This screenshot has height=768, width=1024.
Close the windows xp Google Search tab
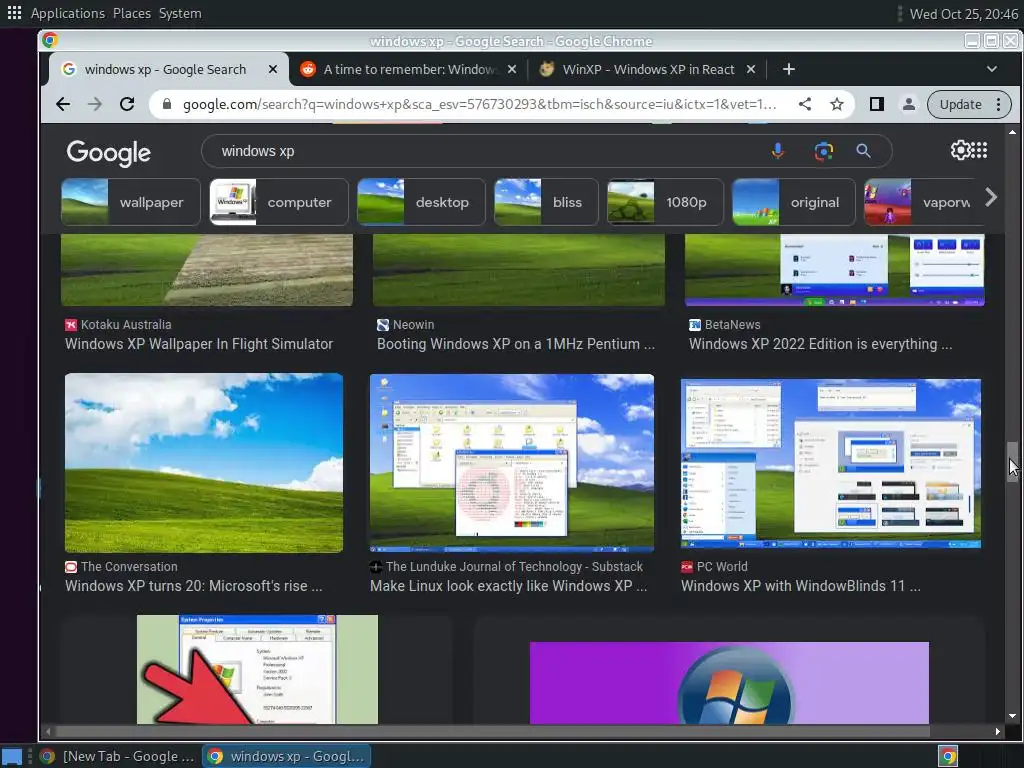[x=273, y=69]
